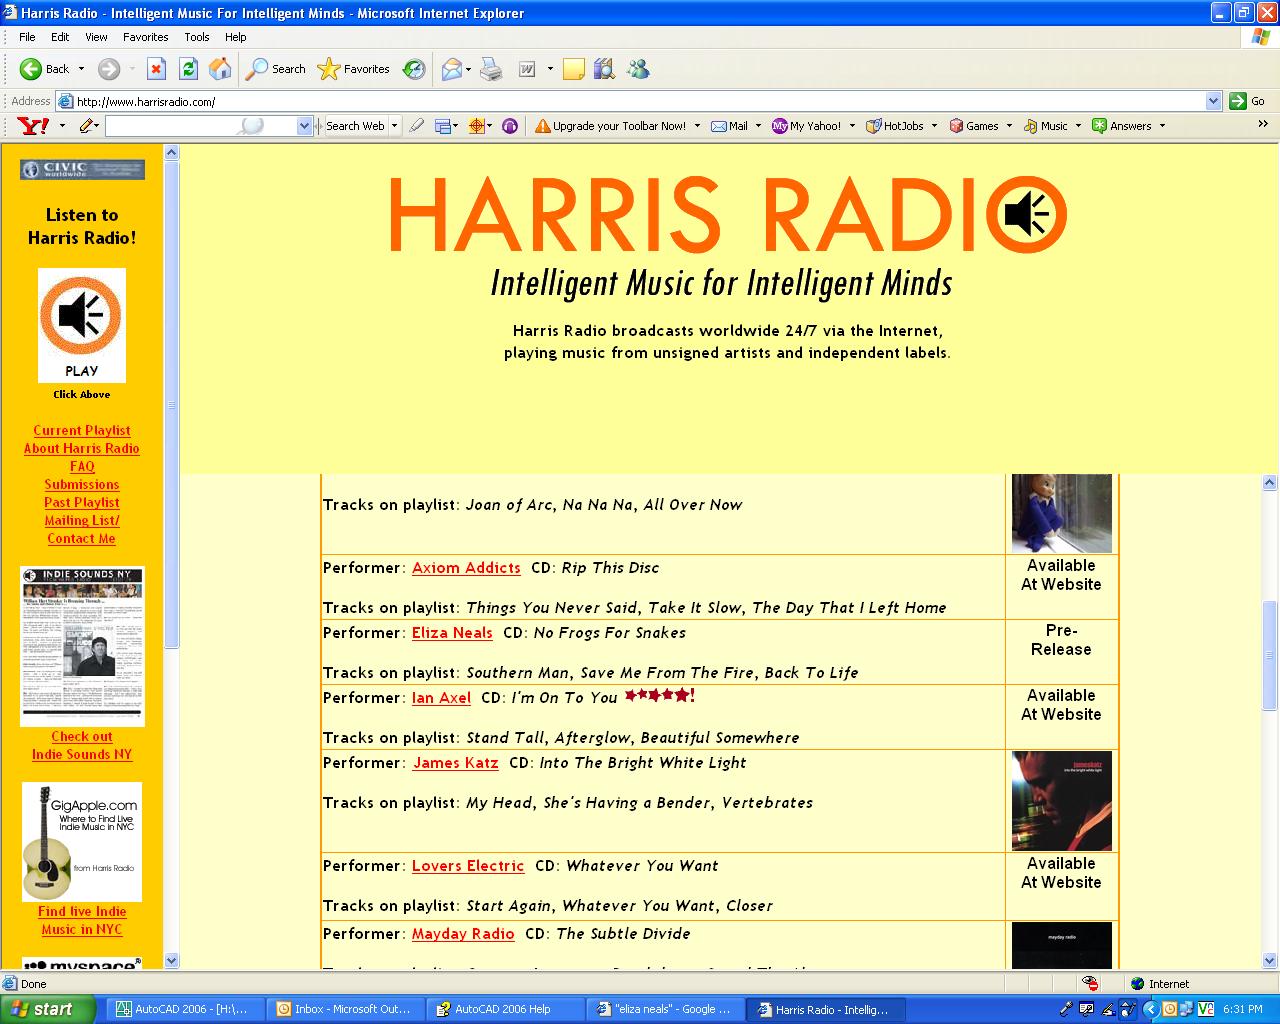Click the greyed Forward arrow button

(x=108, y=69)
